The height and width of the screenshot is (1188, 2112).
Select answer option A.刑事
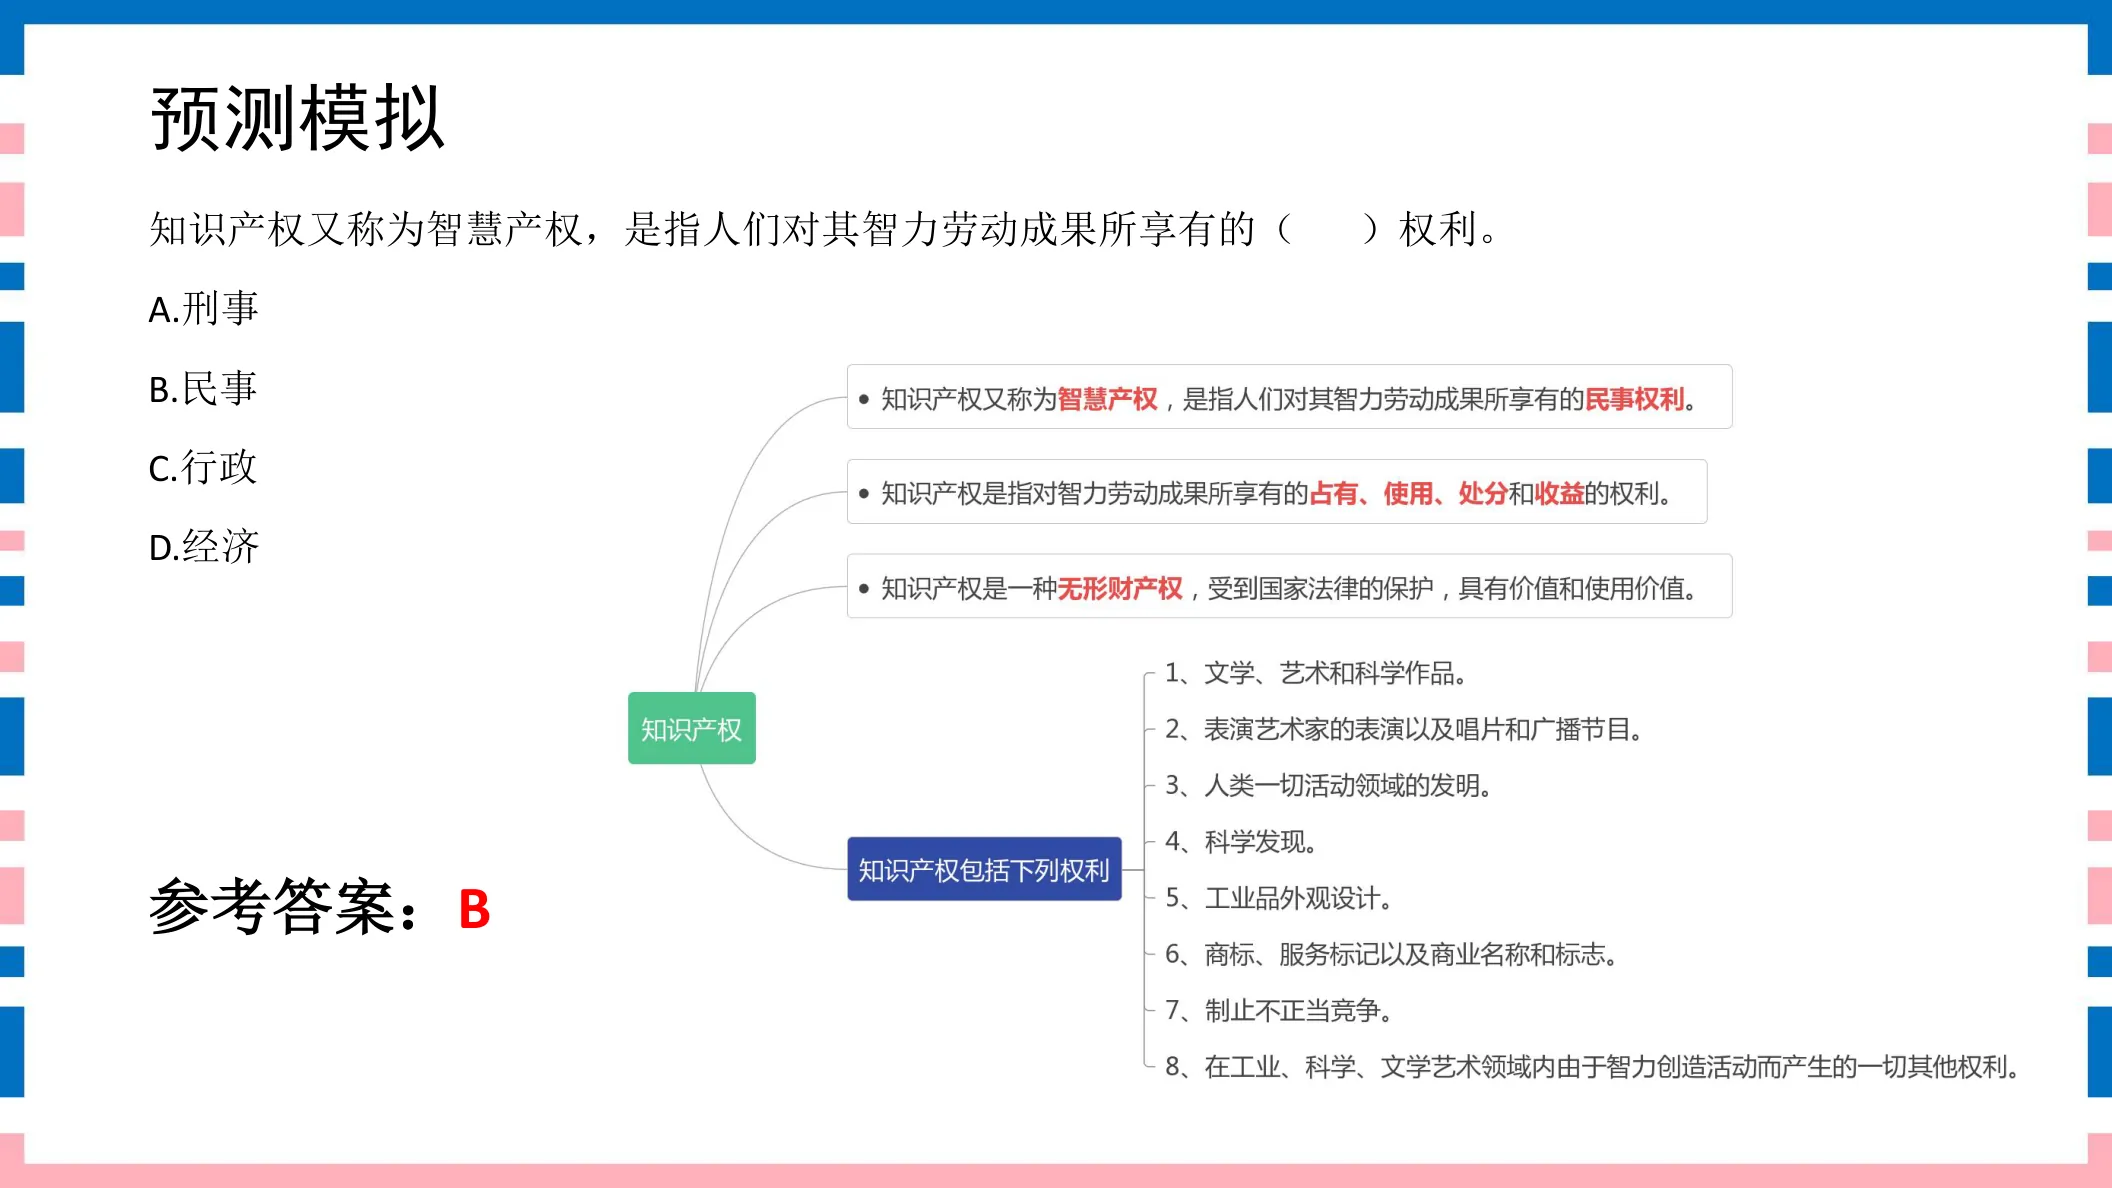pyautogui.click(x=204, y=309)
